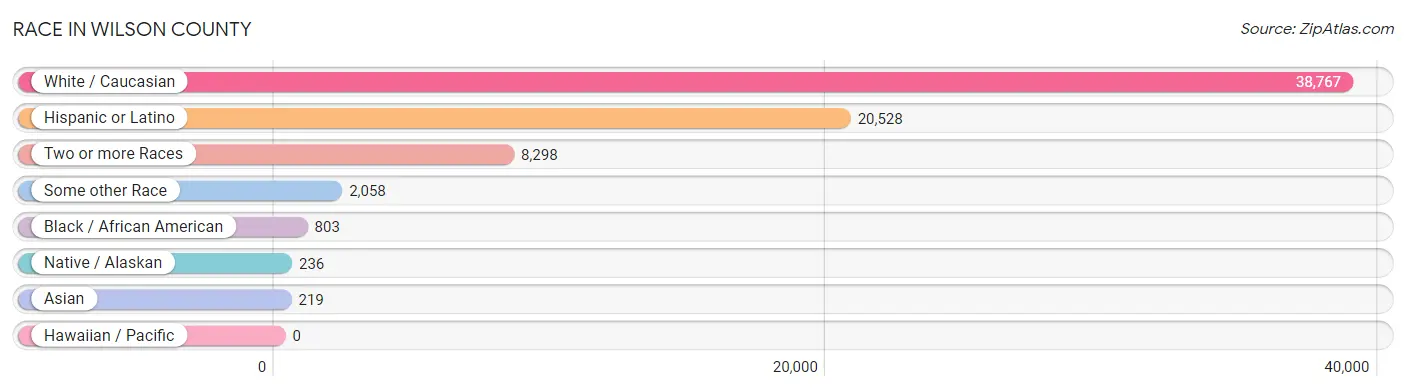Screen dimensions: 1406x391
Task: Click the 20,000 axis tick label
Action: coord(795,367)
